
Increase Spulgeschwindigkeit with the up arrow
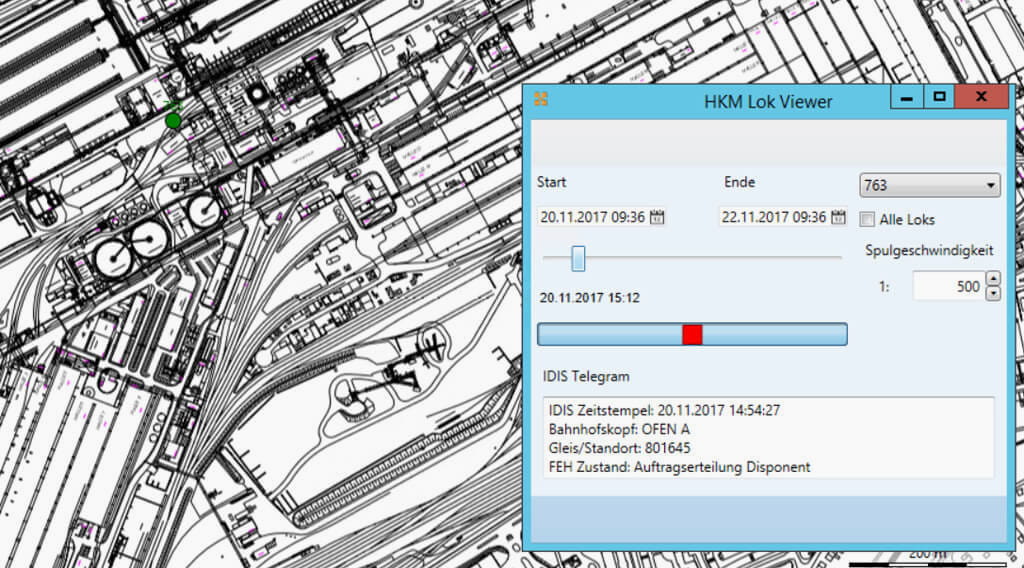992,280
